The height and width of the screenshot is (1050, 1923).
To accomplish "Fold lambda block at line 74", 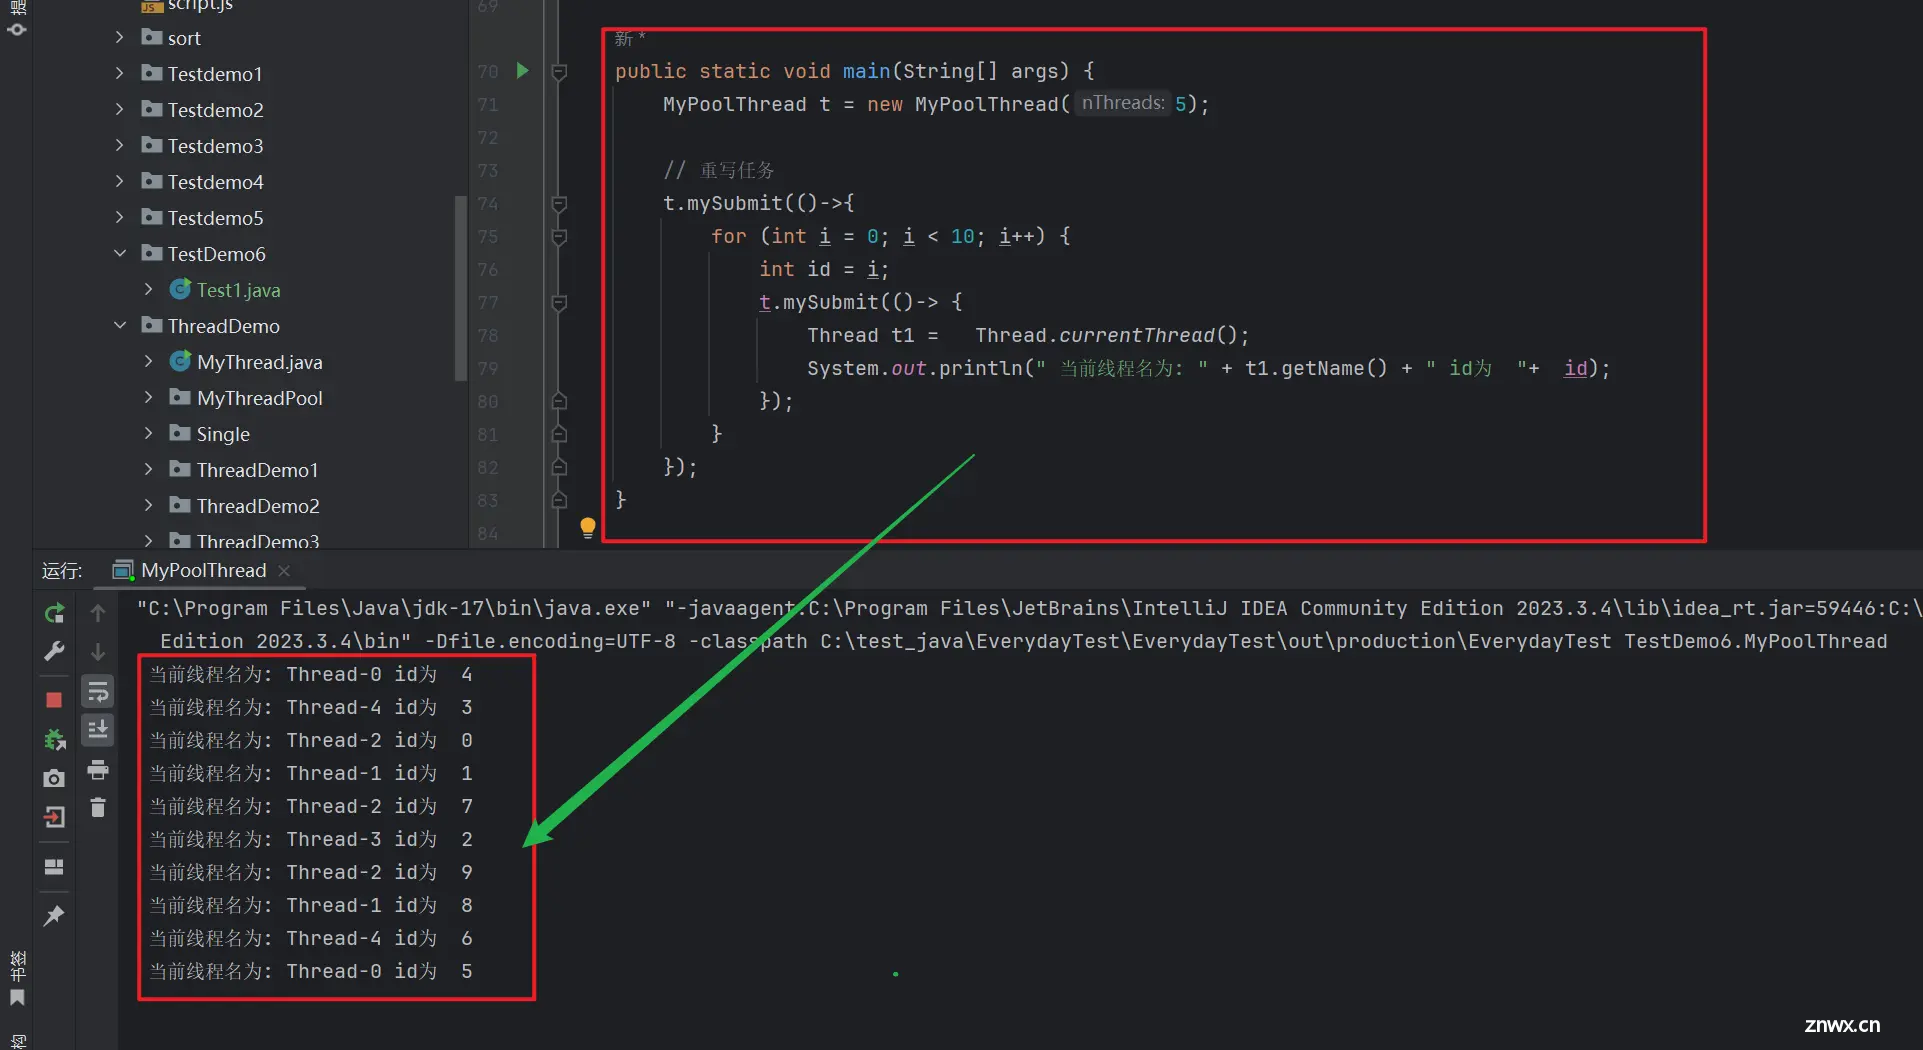I will click(x=560, y=204).
